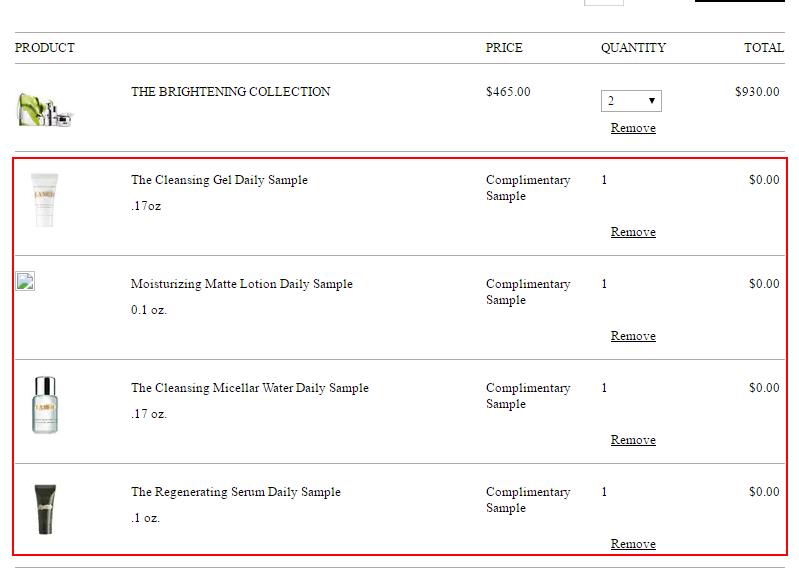799x571 pixels.
Task: Remove the Regenerating Serum Daily Sample
Action: pos(633,543)
